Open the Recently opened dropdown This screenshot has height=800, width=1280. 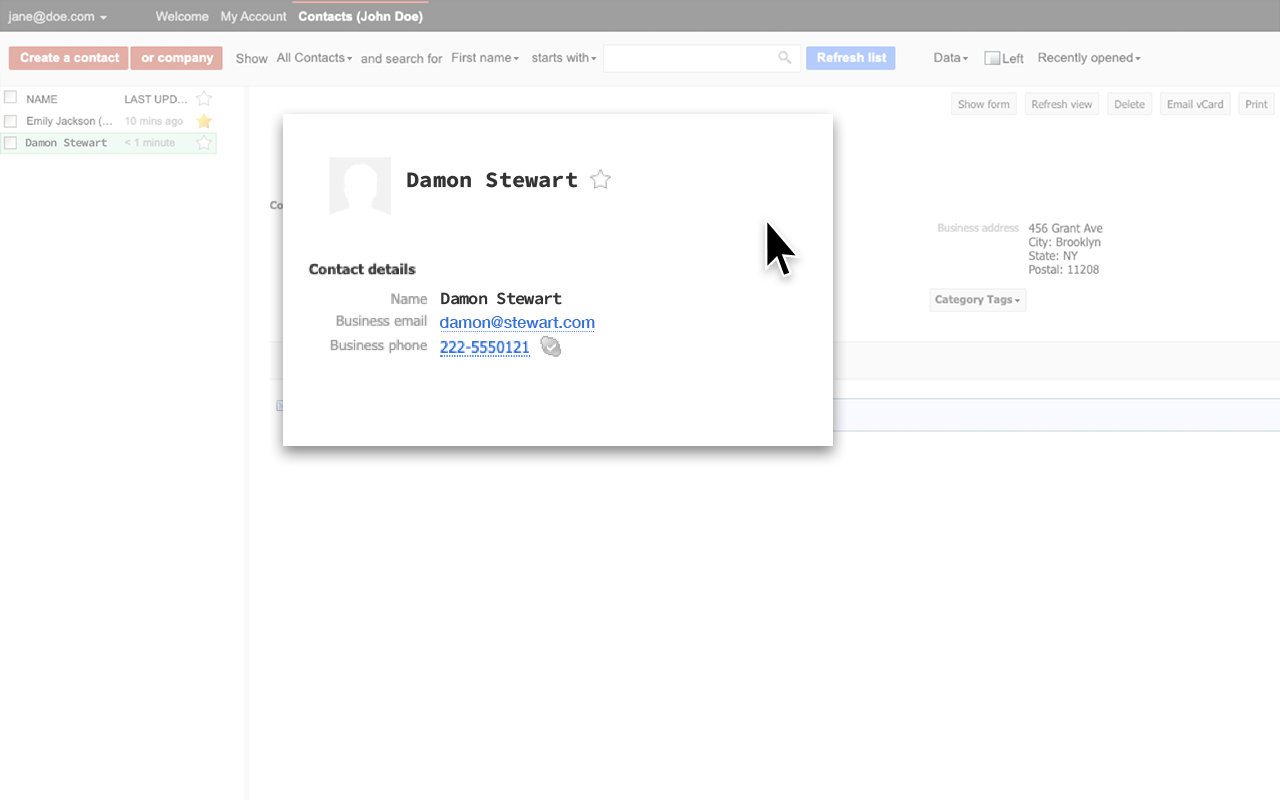click(1089, 58)
